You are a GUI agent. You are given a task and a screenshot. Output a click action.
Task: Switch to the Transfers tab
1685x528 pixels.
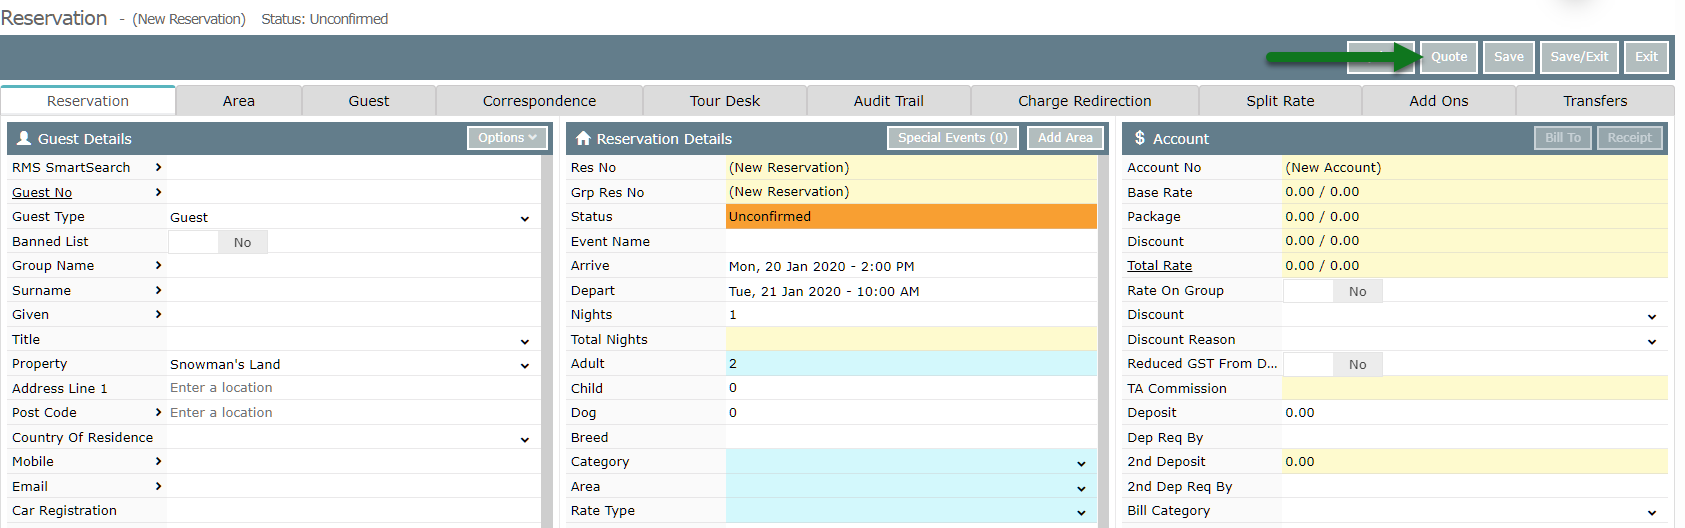[x=1595, y=101]
